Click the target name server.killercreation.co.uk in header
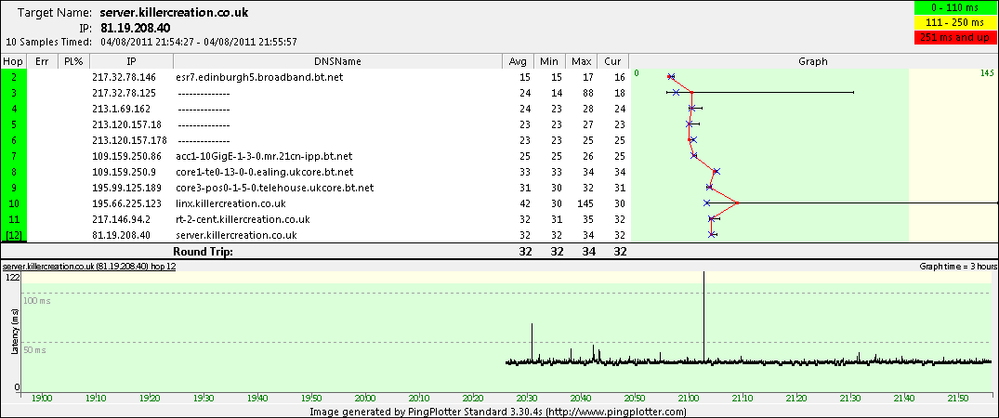Screen dimensions: 999x418 click(174, 12)
